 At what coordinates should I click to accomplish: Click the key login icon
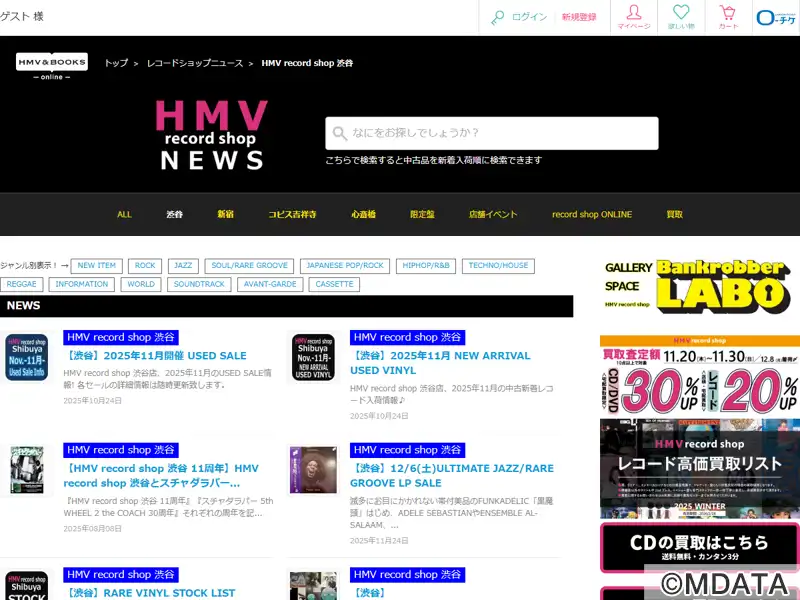point(497,17)
